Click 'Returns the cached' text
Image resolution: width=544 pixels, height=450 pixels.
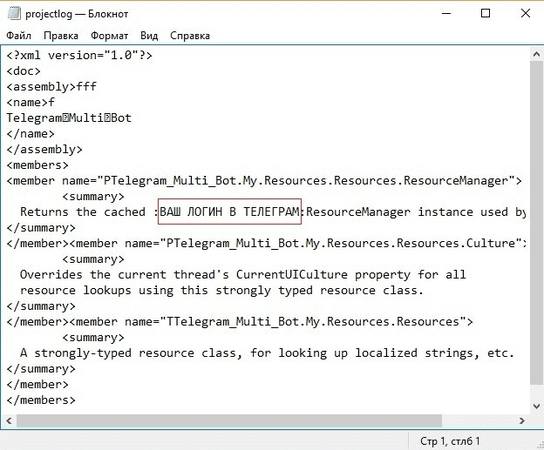point(83,212)
